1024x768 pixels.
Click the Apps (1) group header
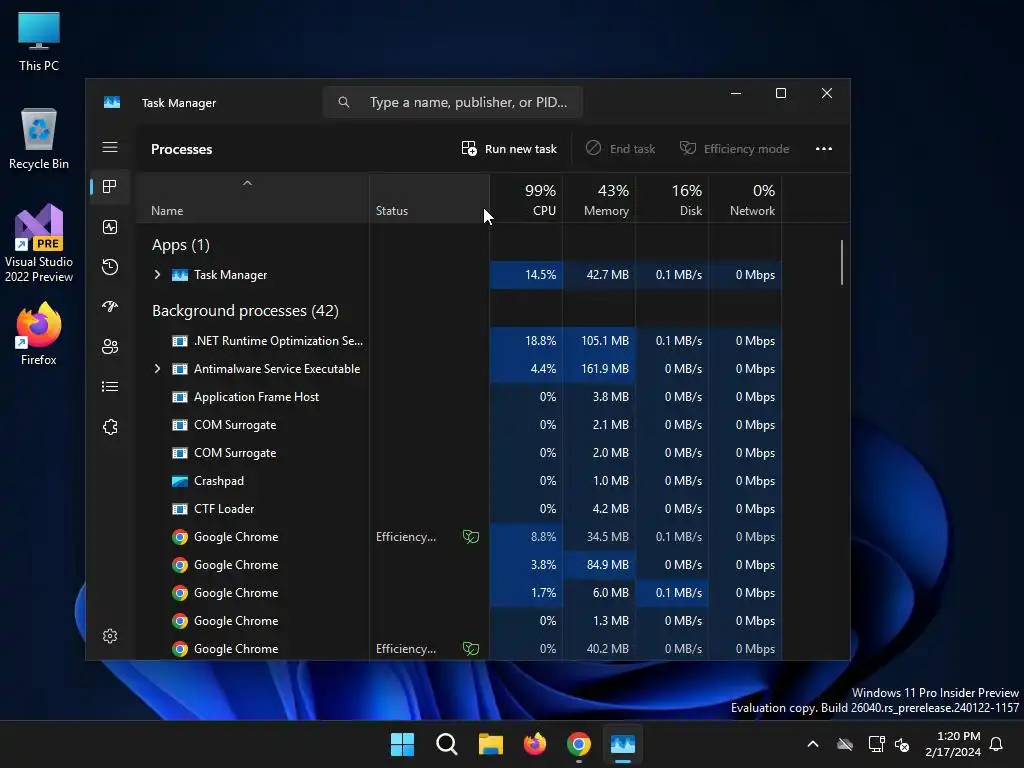pyautogui.click(x=181, y=245)
